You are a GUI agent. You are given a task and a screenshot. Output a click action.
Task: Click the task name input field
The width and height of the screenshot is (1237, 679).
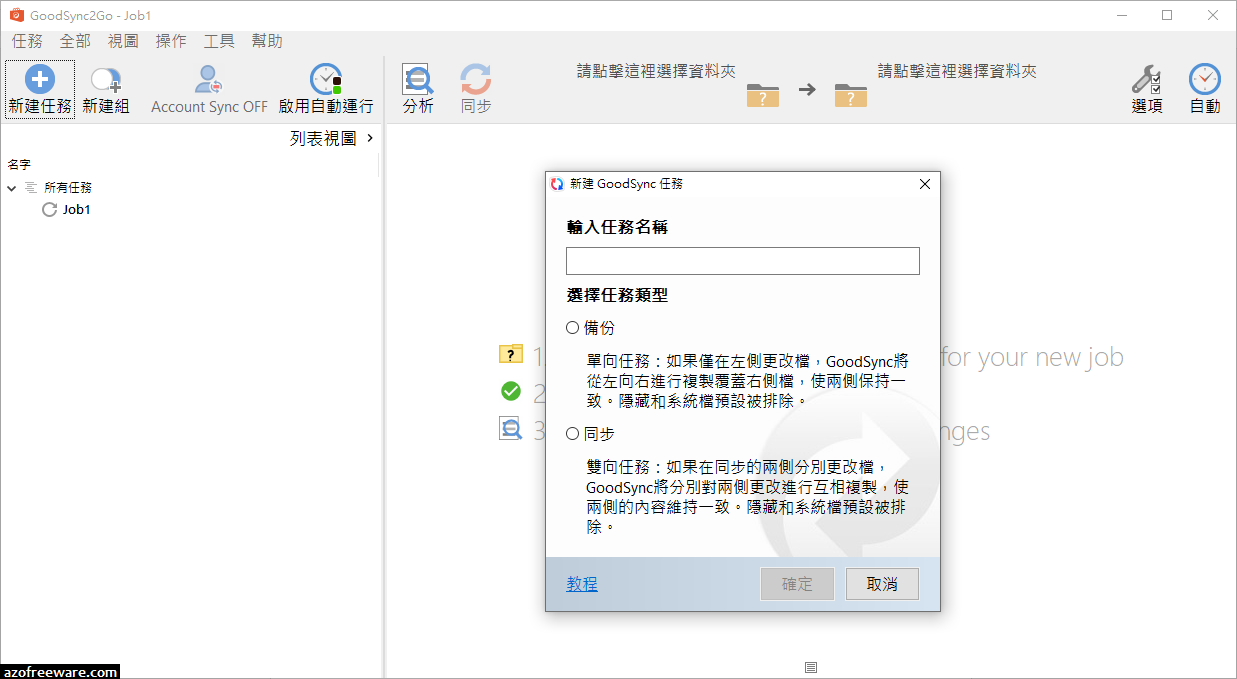[x=743, y=261]
